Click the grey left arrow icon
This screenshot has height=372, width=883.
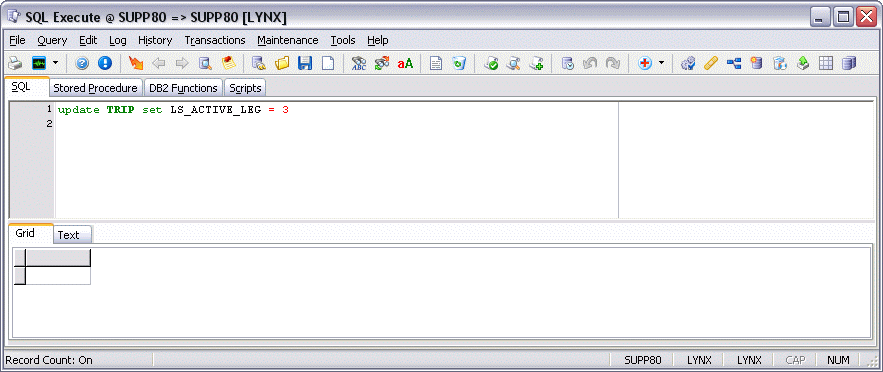tap(159, 64)
